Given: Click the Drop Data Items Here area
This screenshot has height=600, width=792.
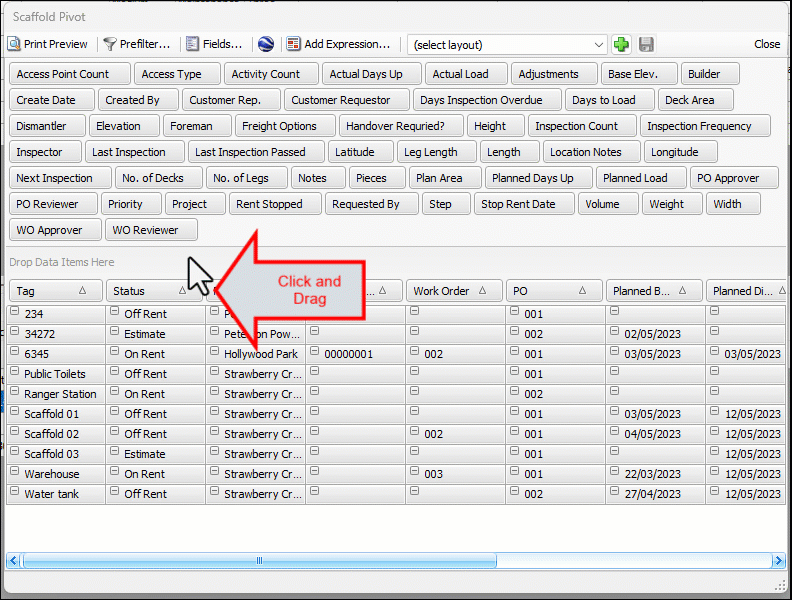Looking at the screenshot, I should (62, 262).
